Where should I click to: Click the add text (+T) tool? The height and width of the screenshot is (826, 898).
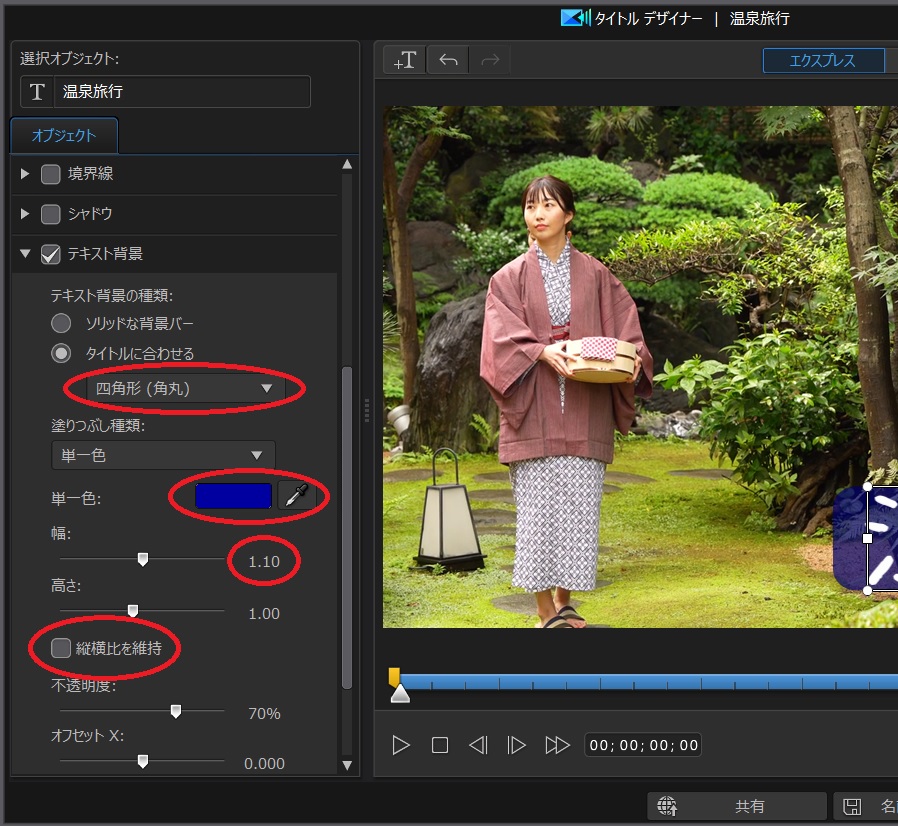tap(404, 60)
